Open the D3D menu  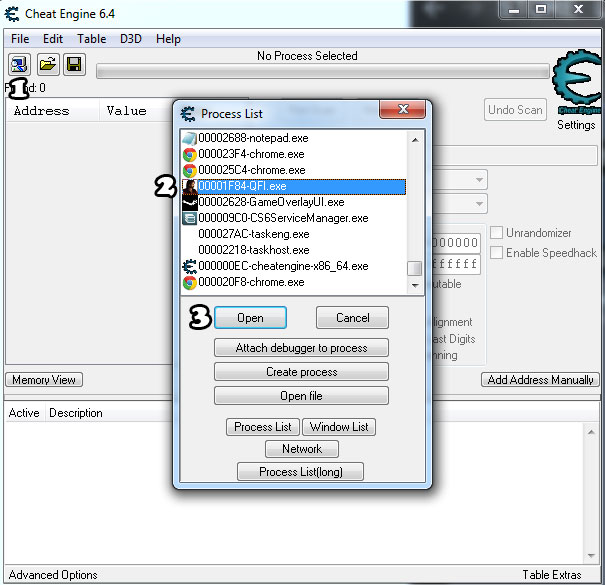(131, 39)
